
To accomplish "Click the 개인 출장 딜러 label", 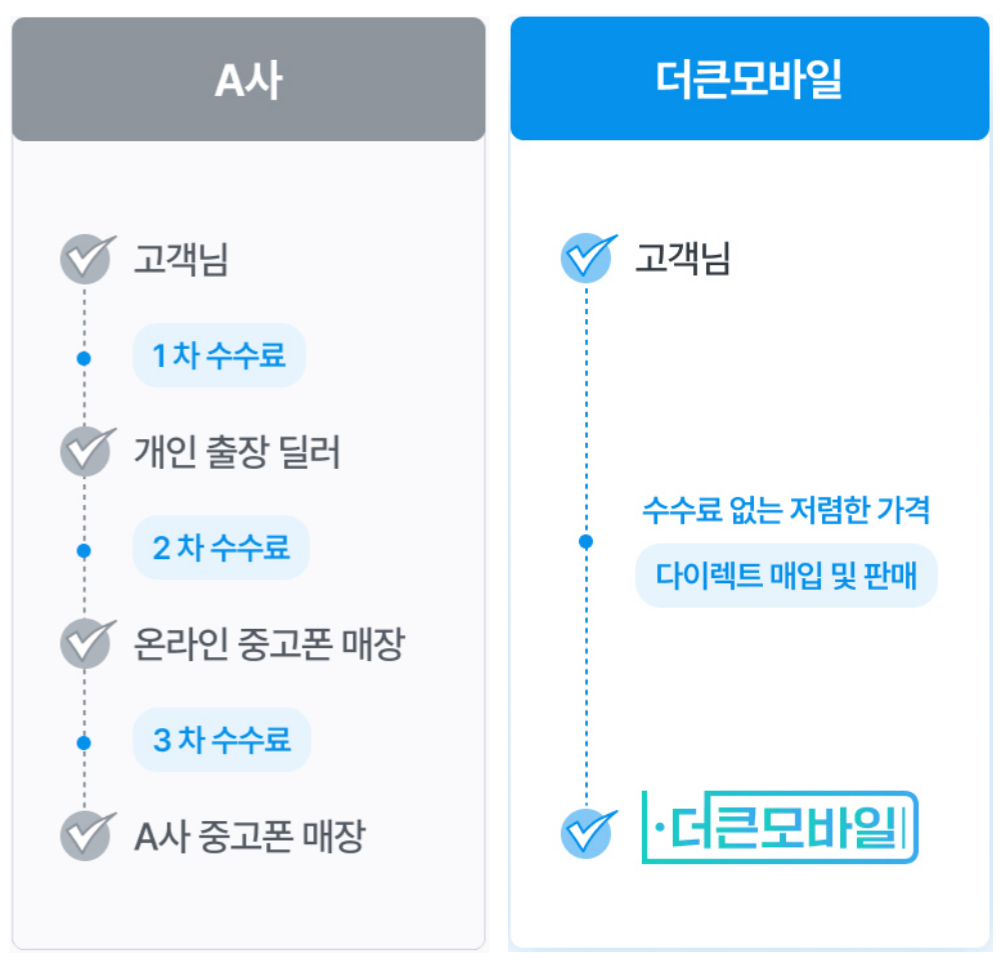I will coord(237,452).
